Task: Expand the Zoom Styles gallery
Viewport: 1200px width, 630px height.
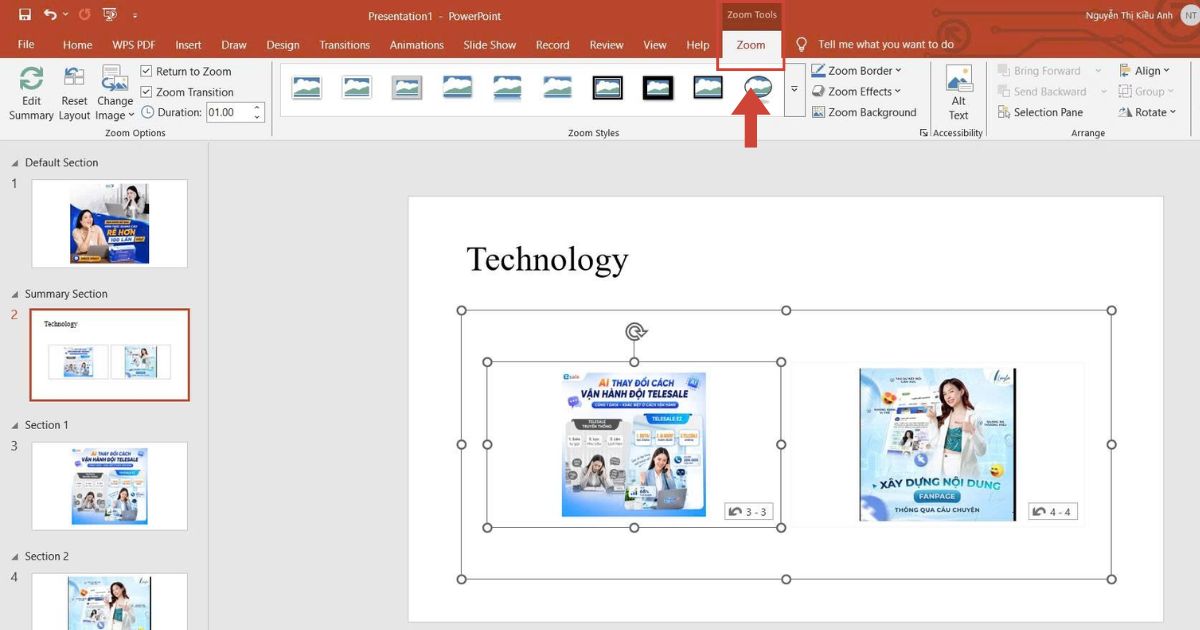Action: click(794, 89)
